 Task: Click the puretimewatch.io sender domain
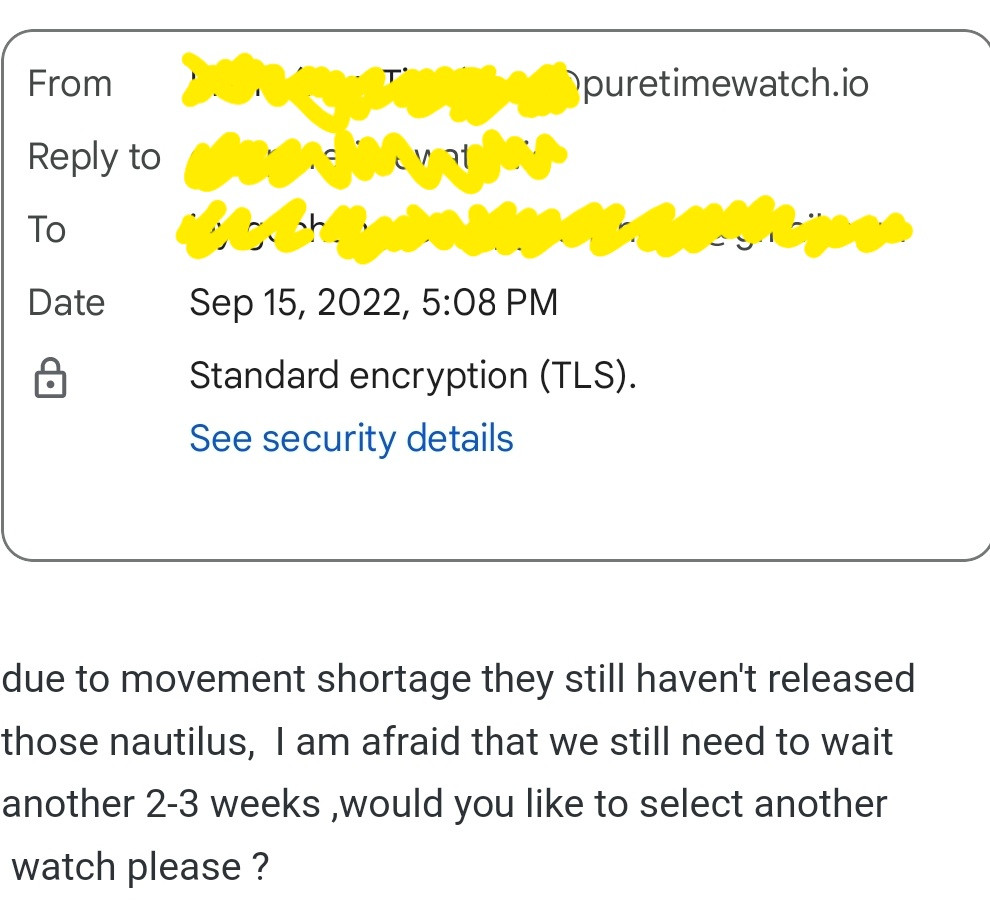pyautogui.click(x=724, y=84)
